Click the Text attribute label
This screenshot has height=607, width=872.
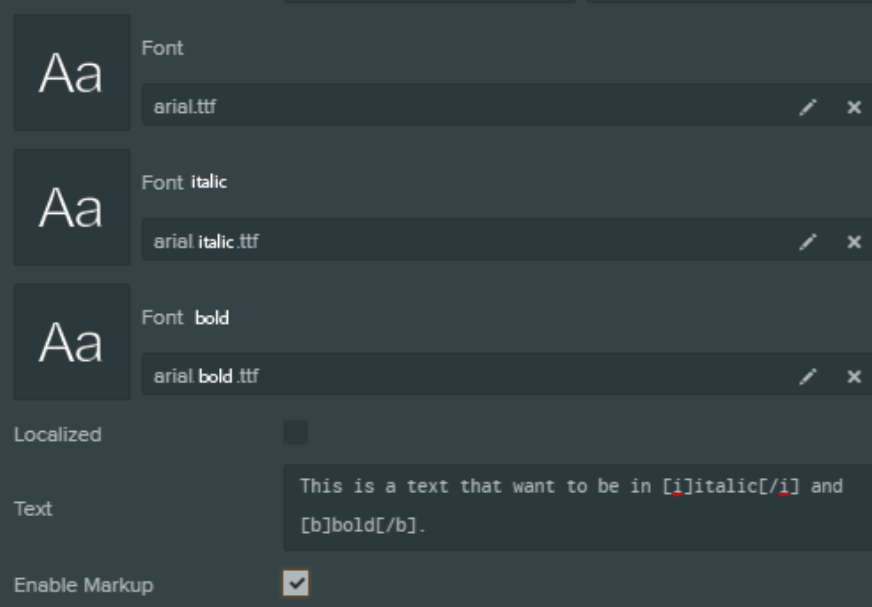(x=33, y=509)
